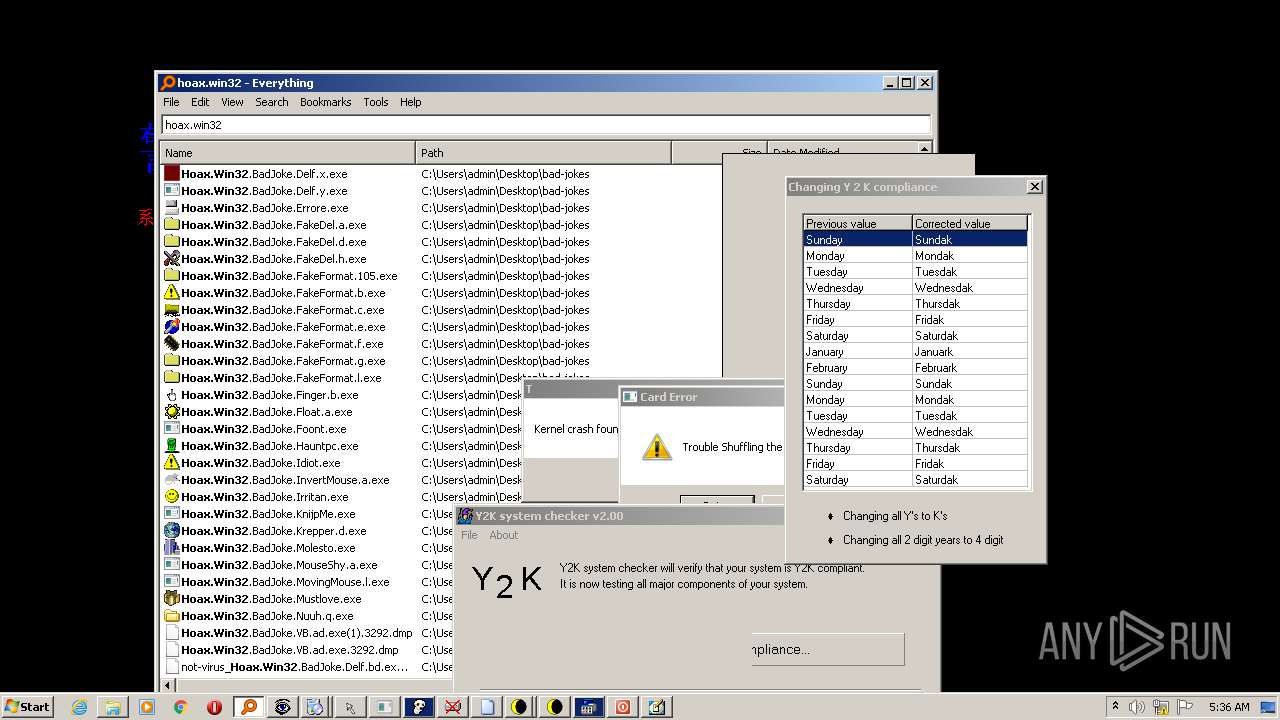Open File menu in Y2K system checker
The height and width of the screenshot is (720, 1280).
click(469, 535)
